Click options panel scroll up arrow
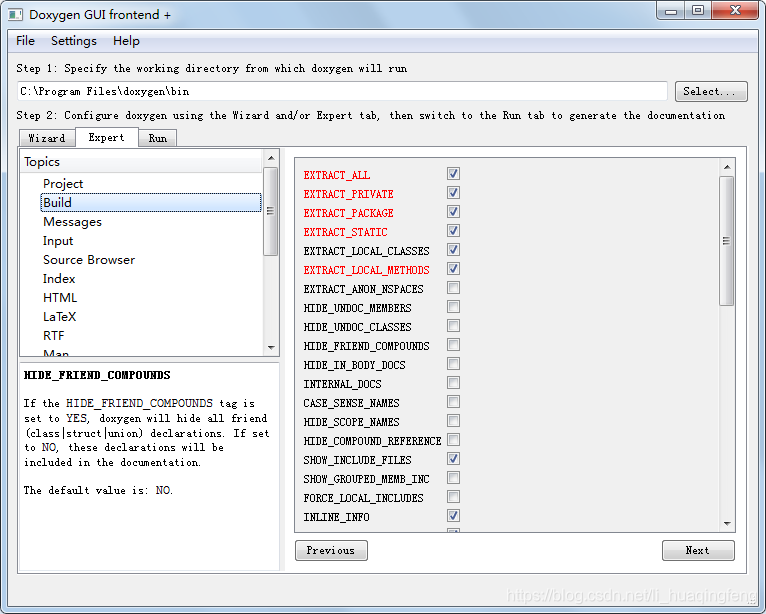 tap(727, 167)
